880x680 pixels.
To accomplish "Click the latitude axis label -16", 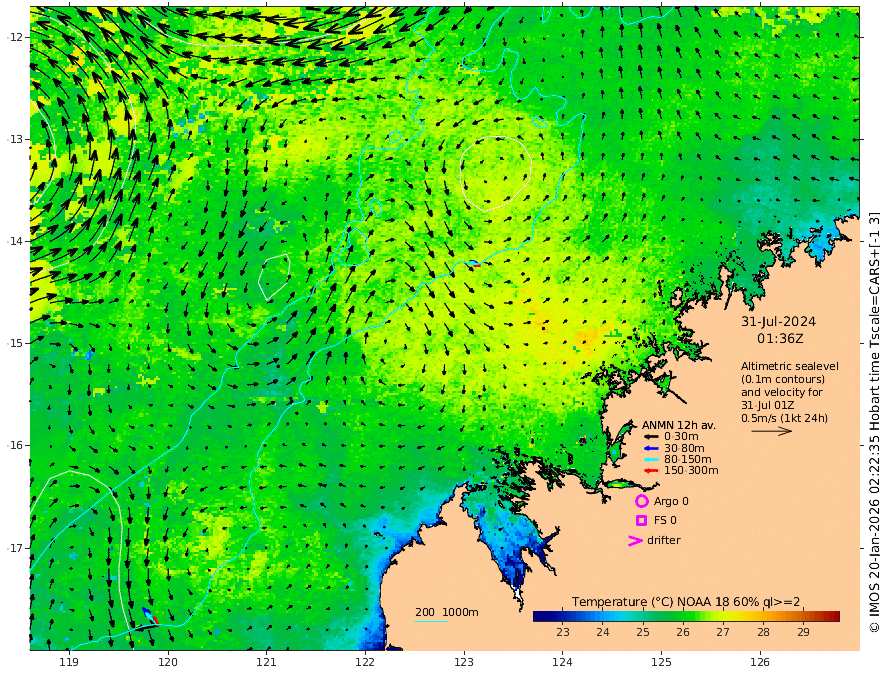I will (16, 445).
